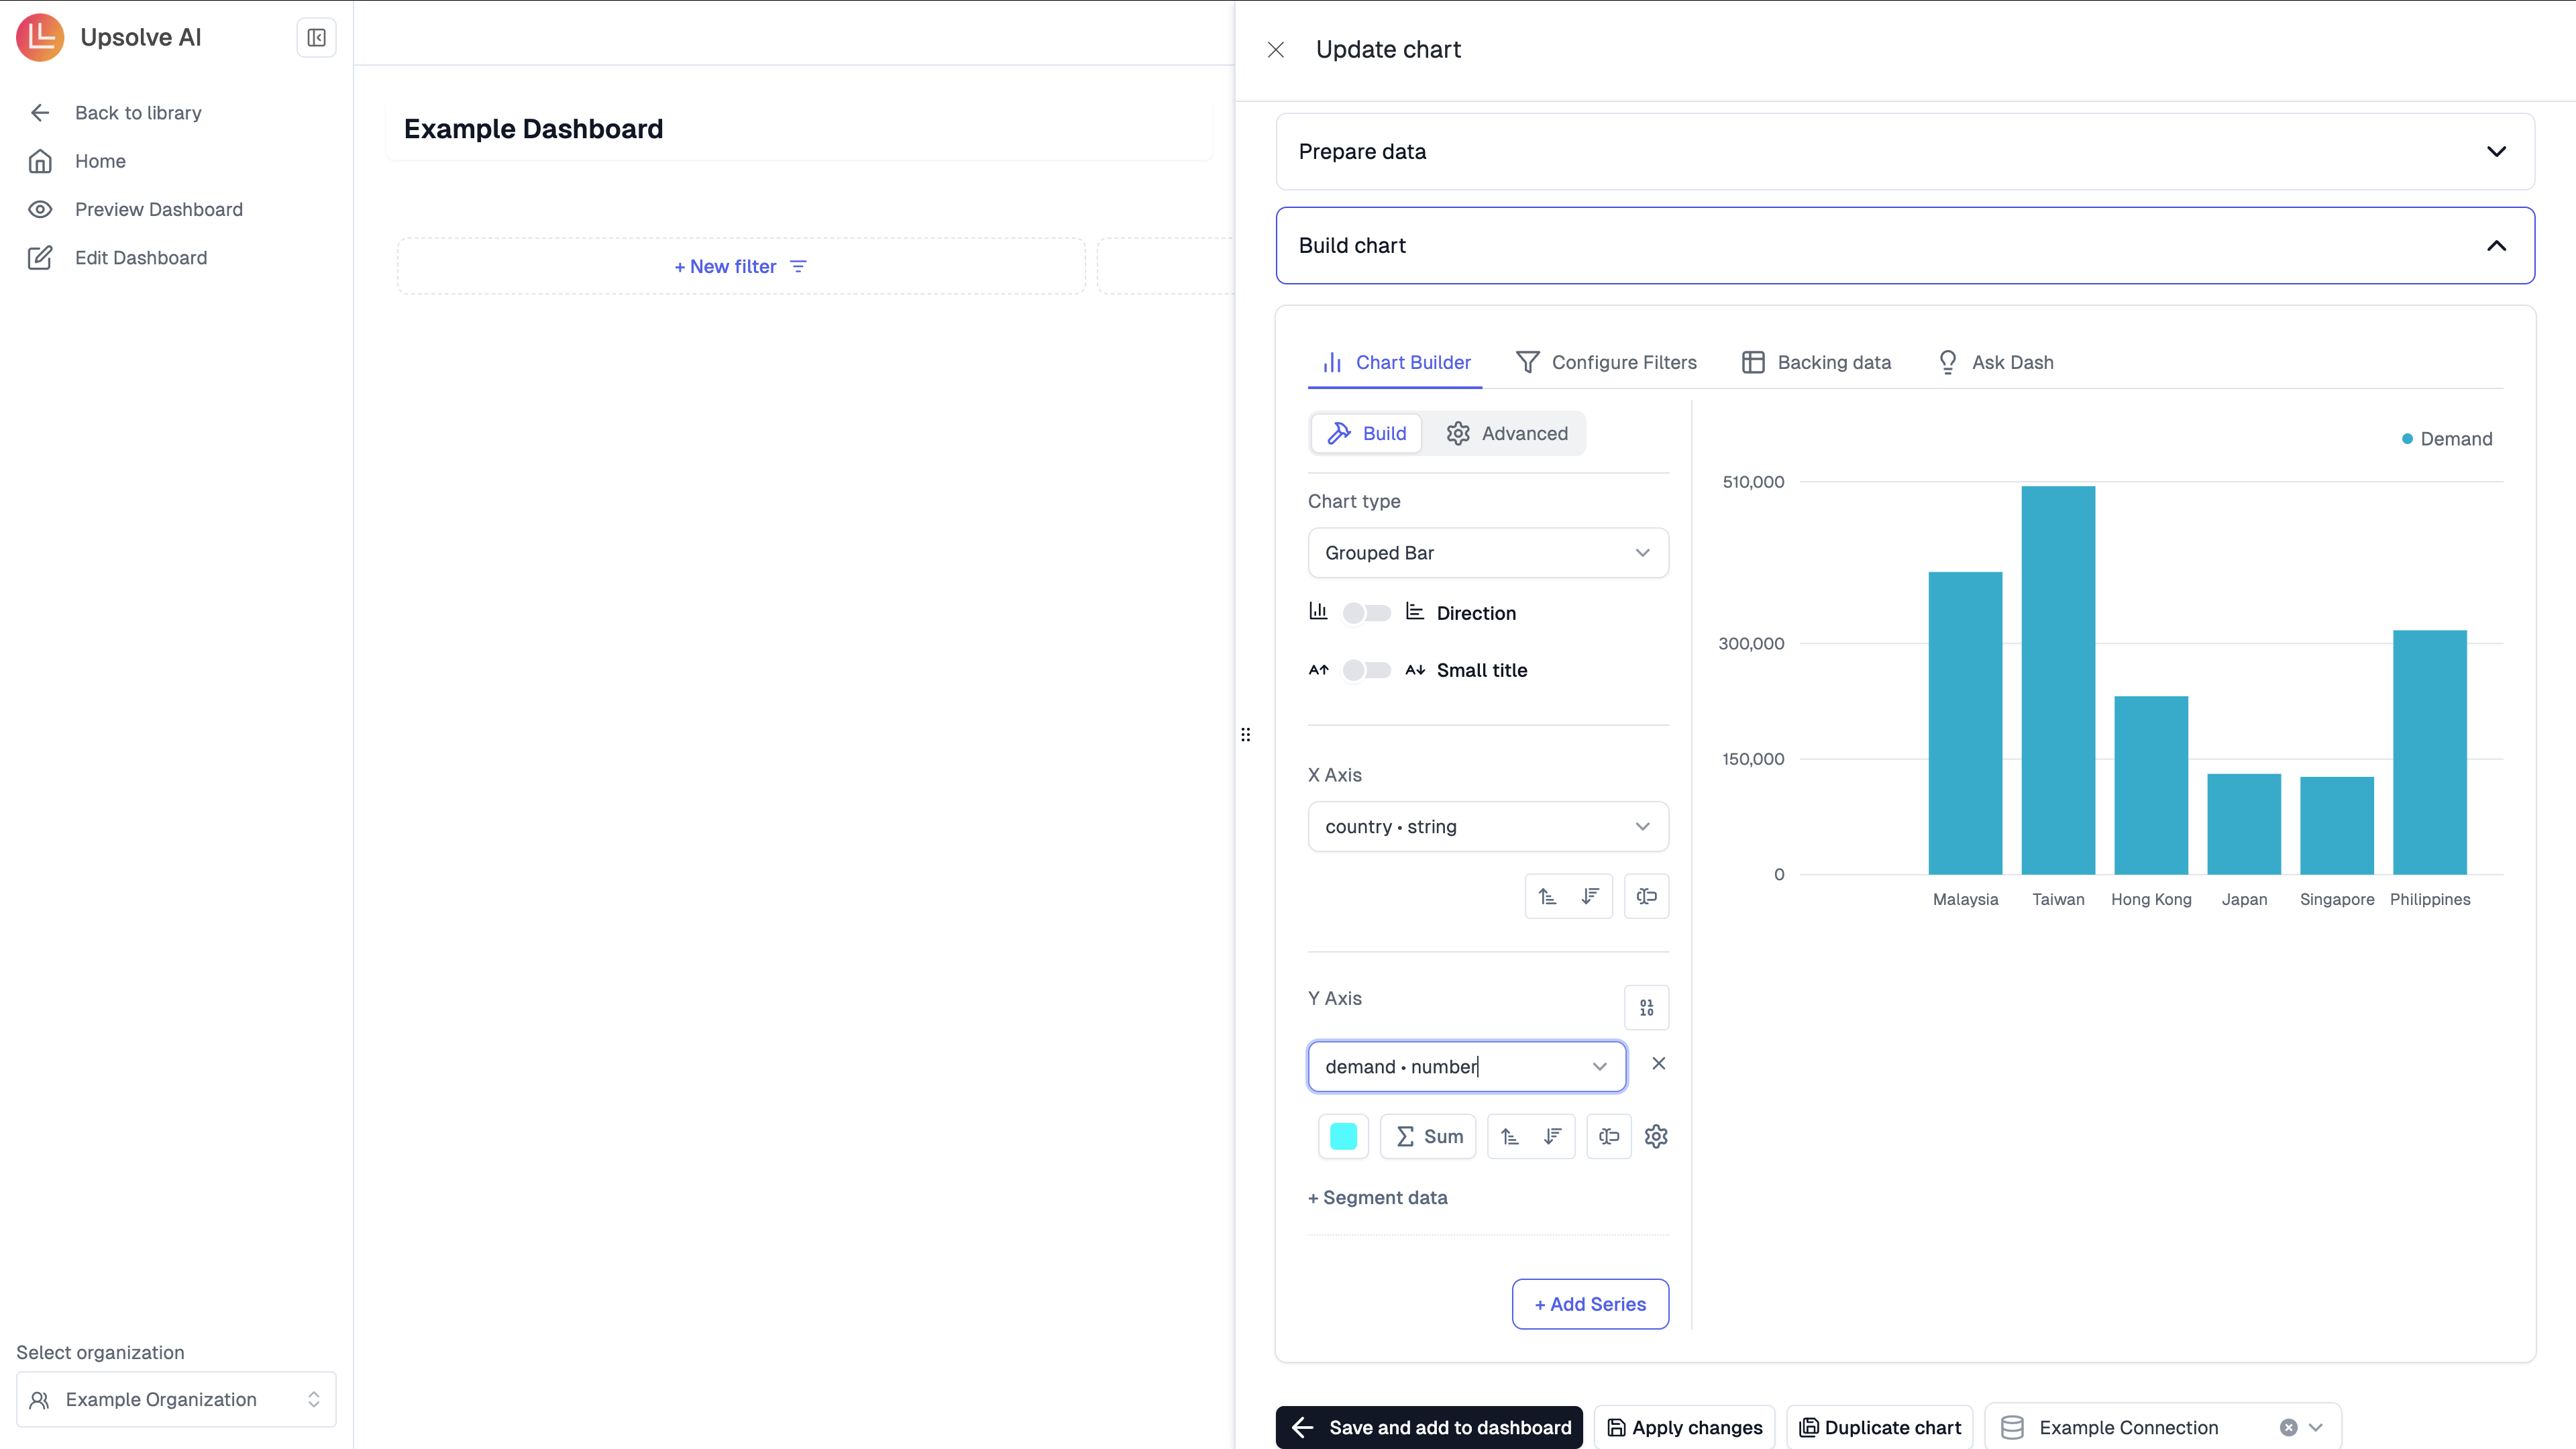Collapse the sidebar panel icon
2576x1449 pixels.
tap(316, 38)
